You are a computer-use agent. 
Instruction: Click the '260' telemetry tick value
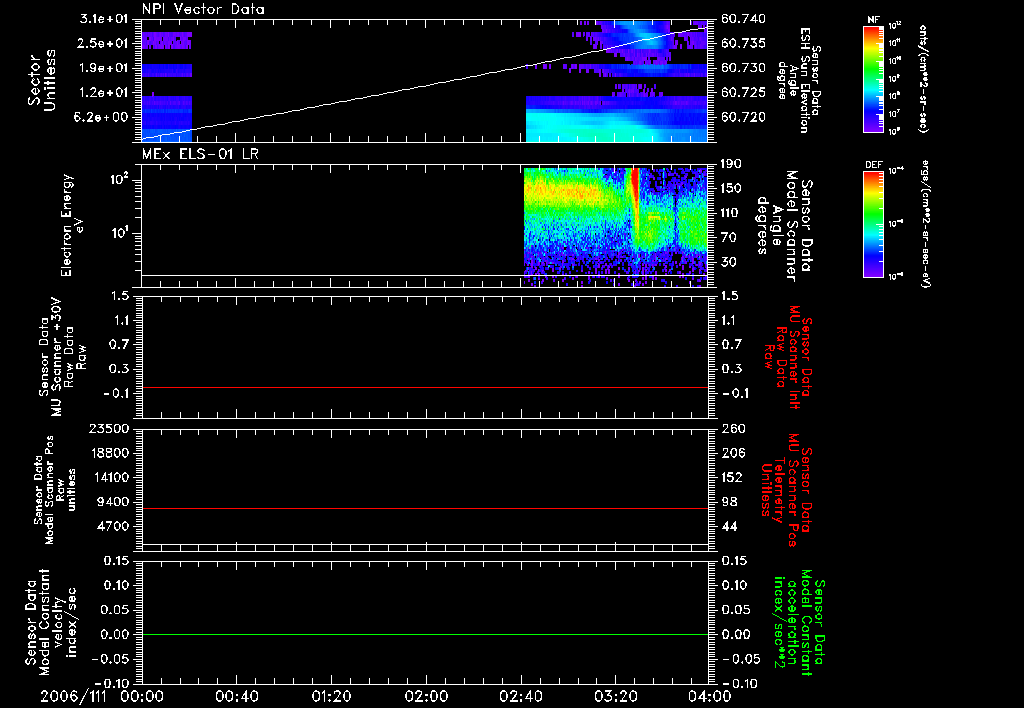pyautogui.click(x=733, y=428)
